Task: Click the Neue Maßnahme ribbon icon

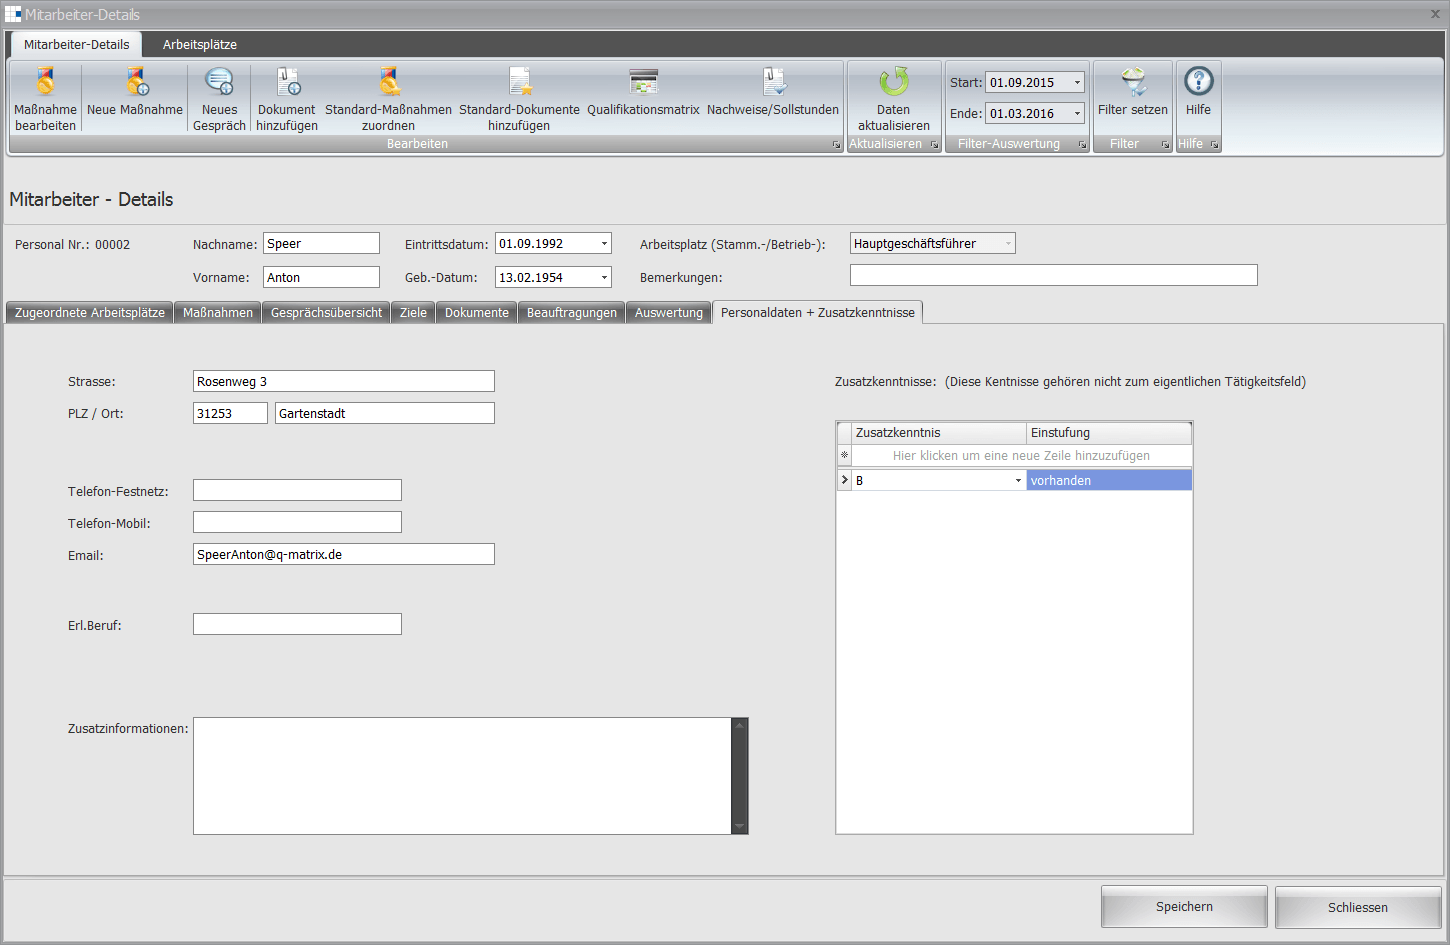Action: coord(135,82)
